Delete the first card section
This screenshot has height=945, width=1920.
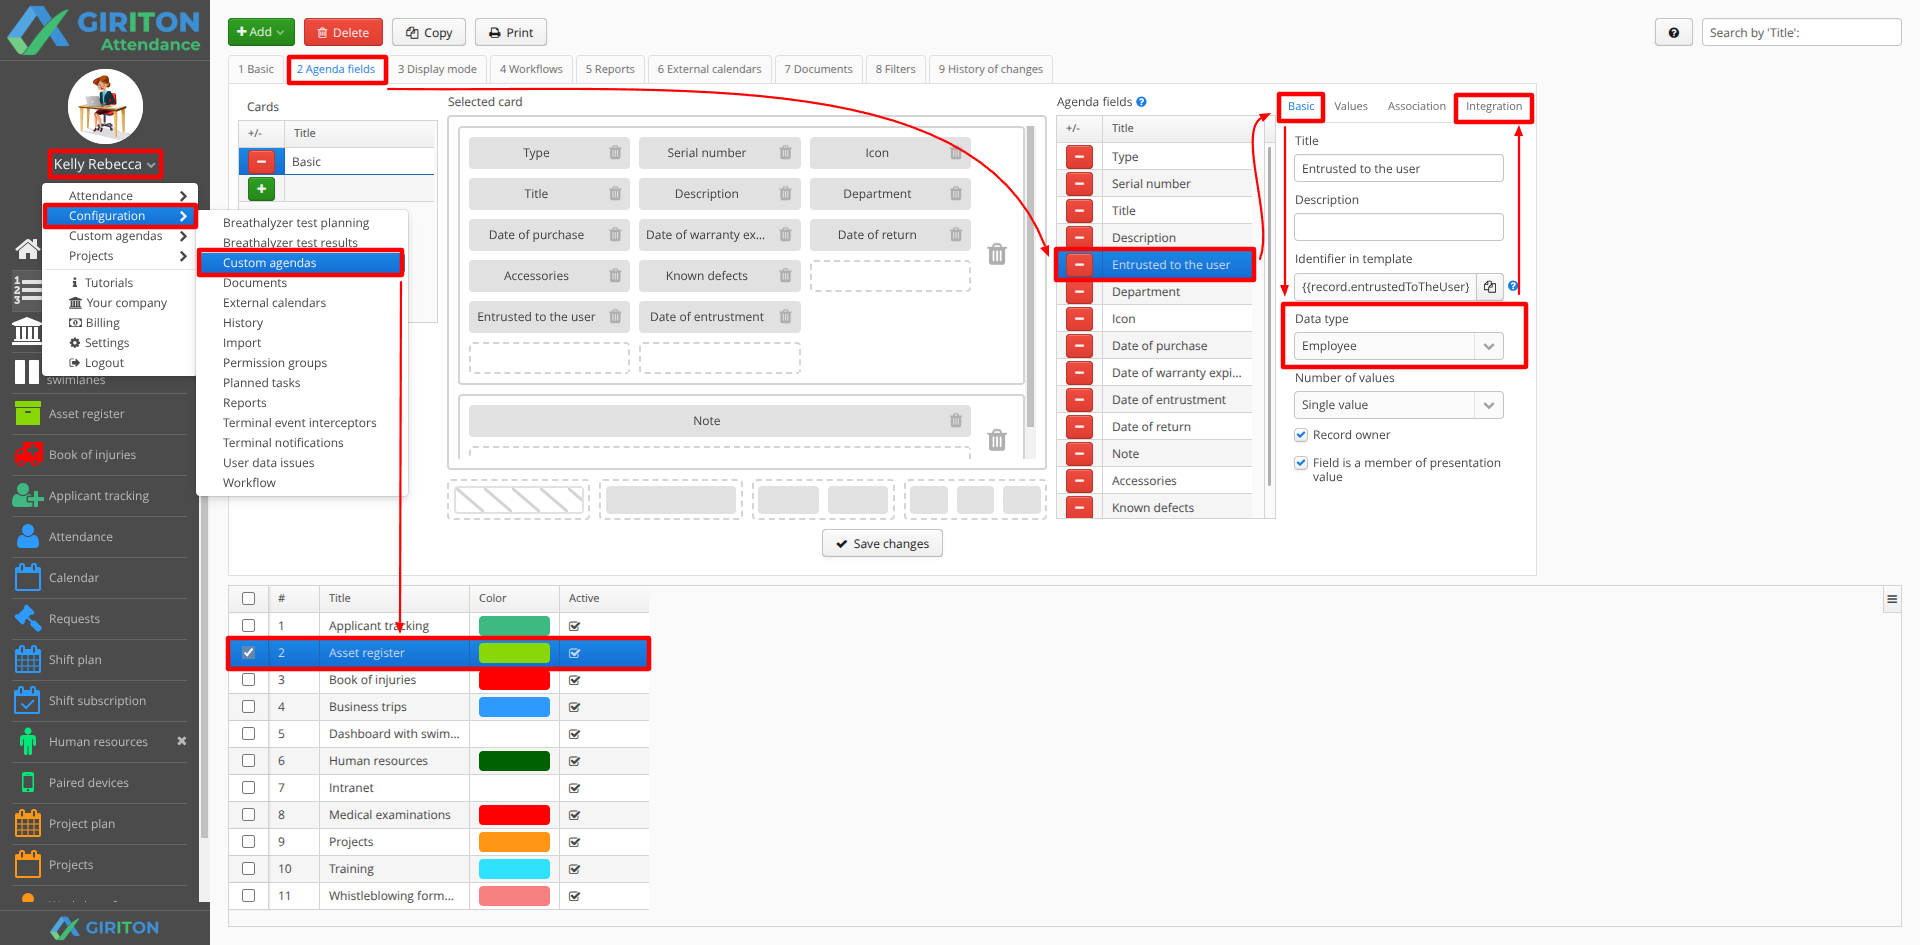pos(997,254)
